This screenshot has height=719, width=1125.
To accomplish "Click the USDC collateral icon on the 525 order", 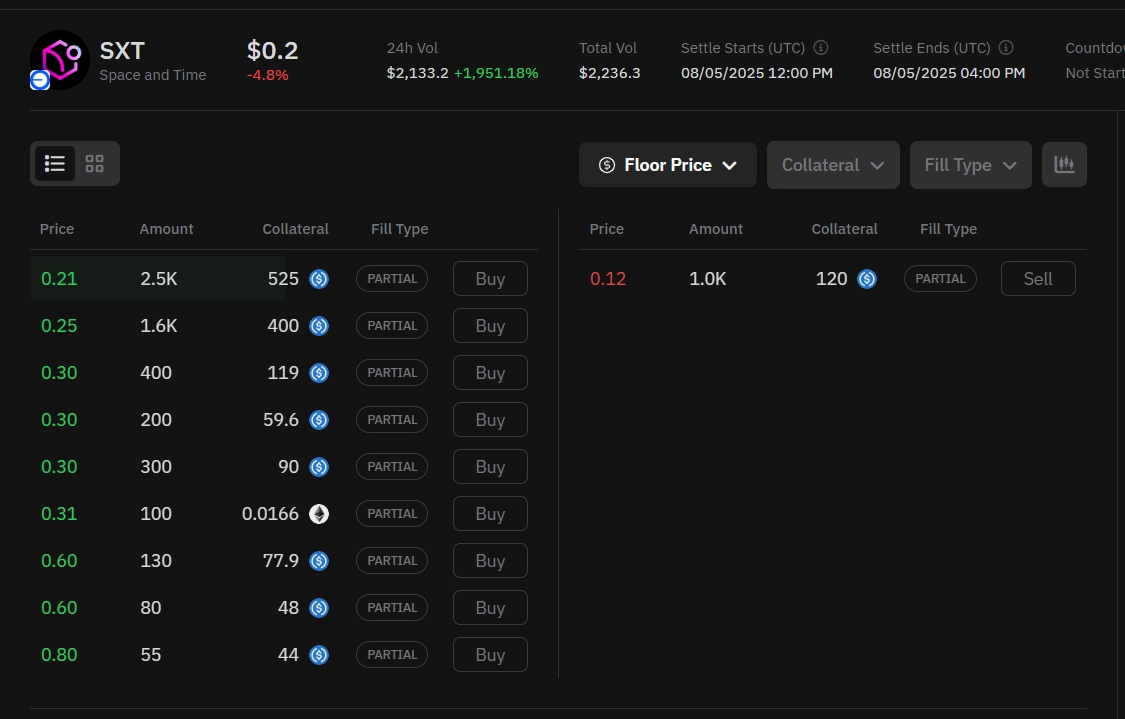I will (x=319, y=278).
